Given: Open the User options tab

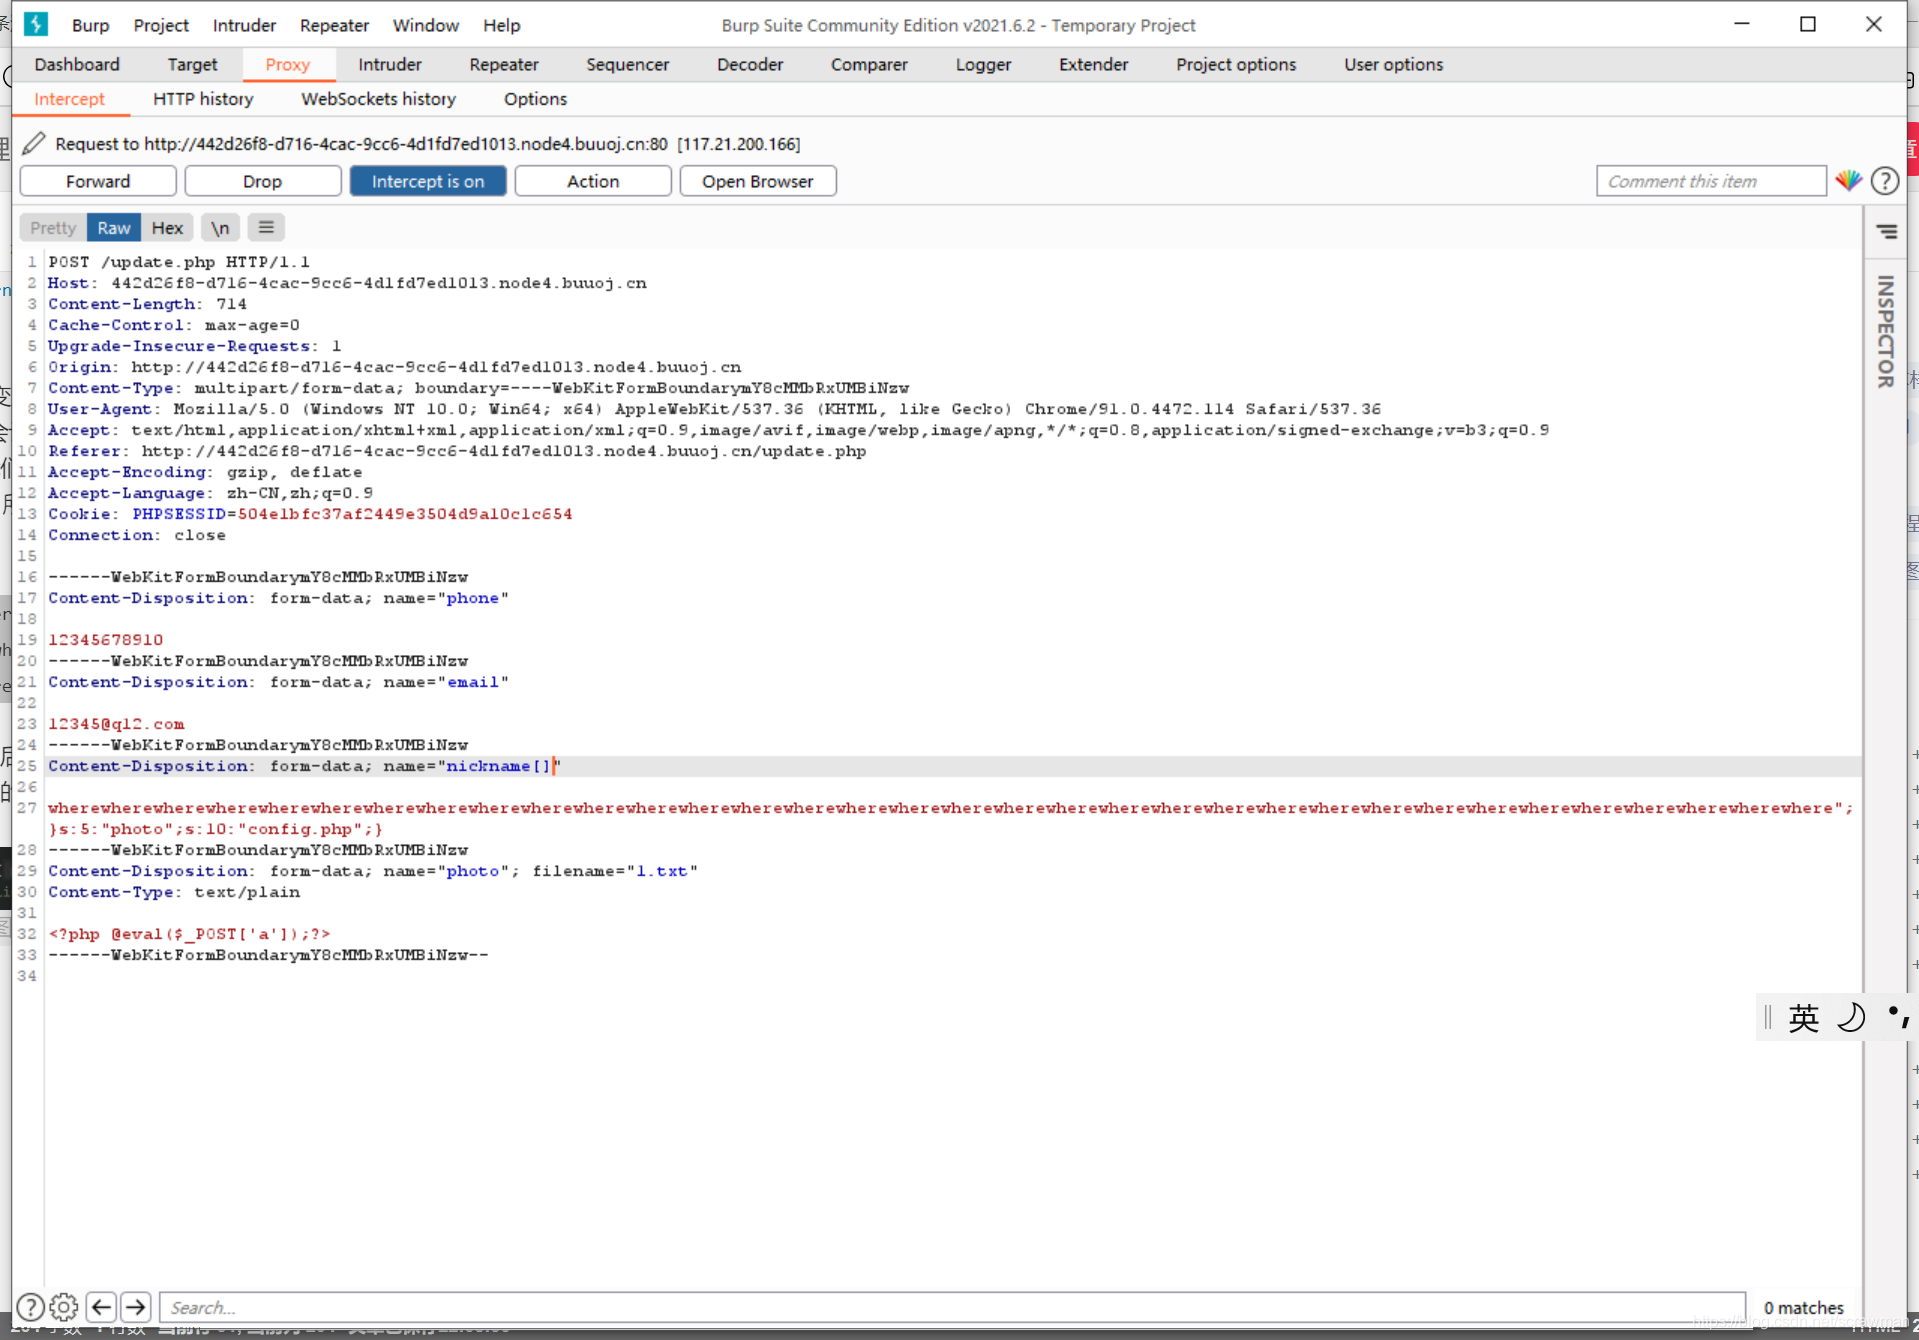Looking at the screenshot, I should click(1393, 64).
